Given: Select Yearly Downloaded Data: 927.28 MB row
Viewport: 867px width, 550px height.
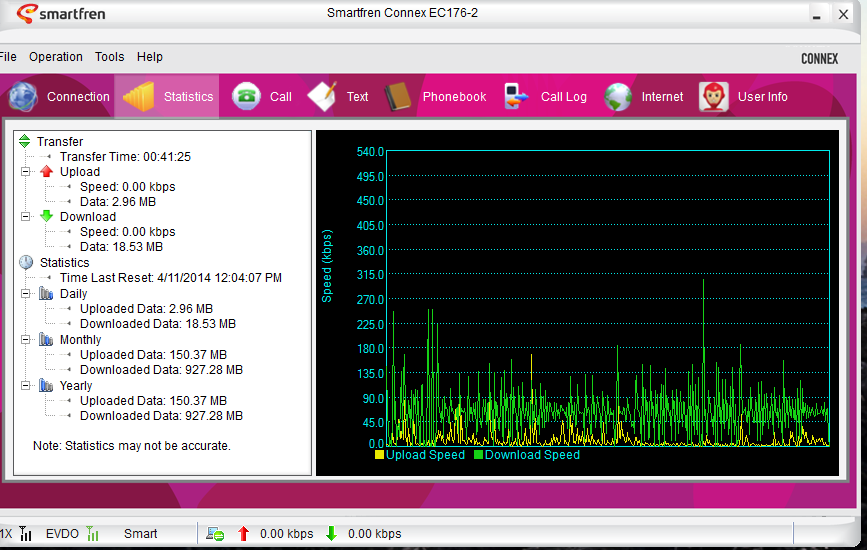Looking at the screenshot, I should coord(161,416).
